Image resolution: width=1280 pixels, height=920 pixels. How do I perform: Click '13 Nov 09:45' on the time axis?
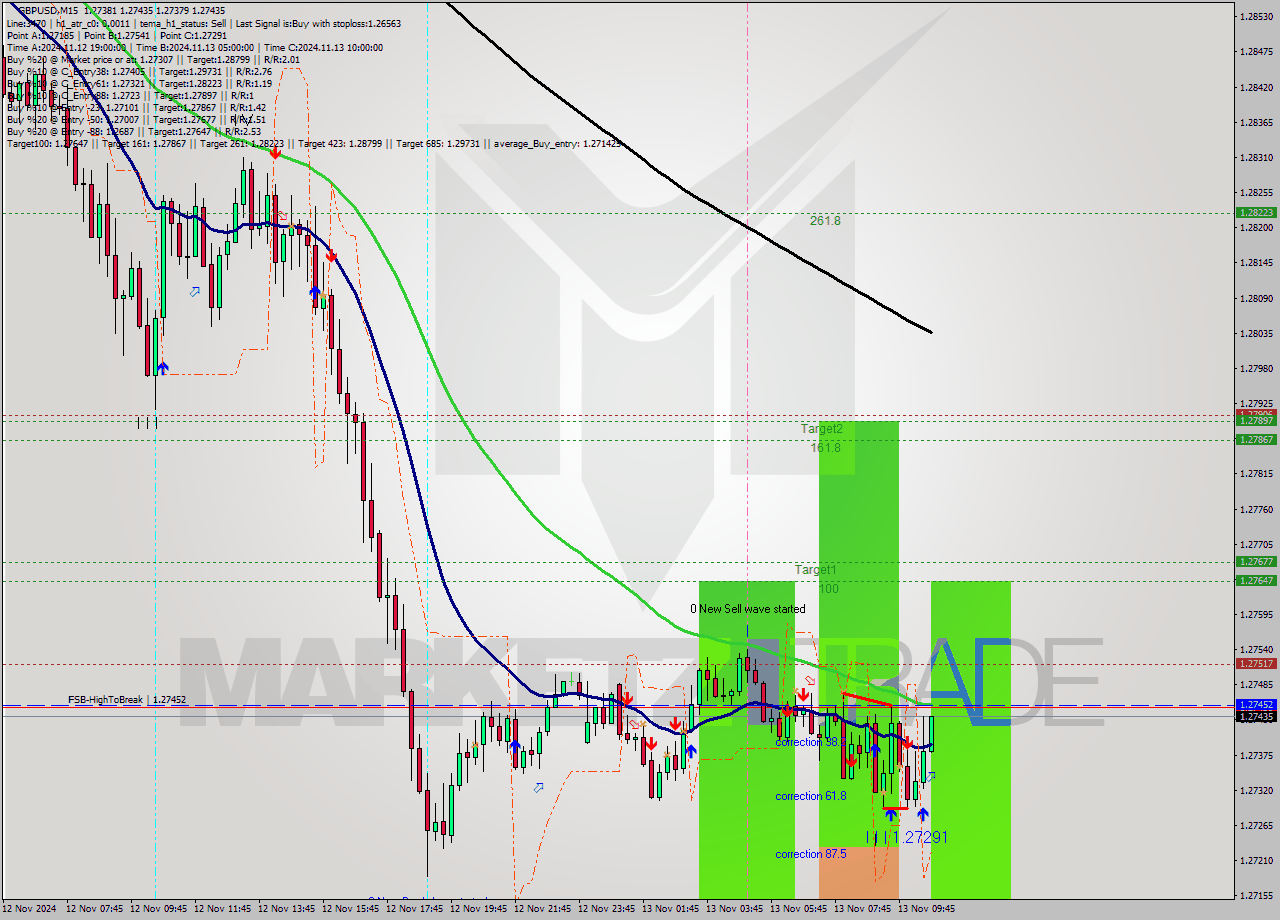tap(928, 910)
